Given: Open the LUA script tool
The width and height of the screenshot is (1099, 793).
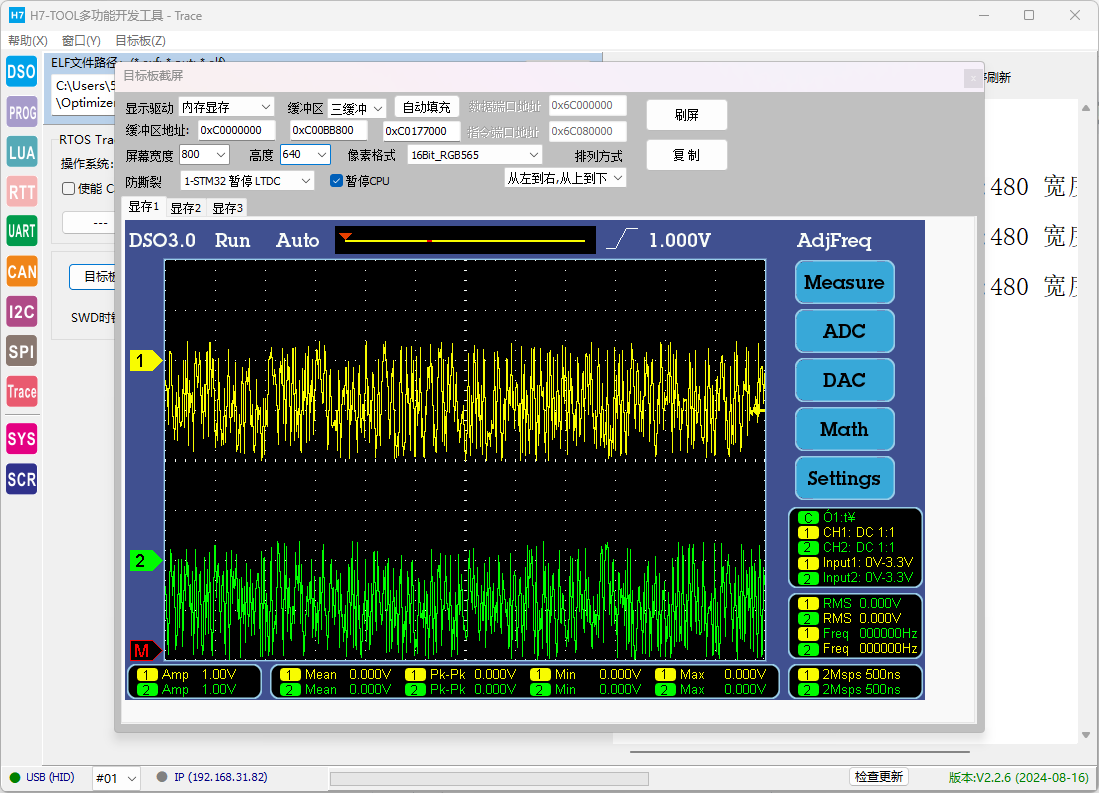Looking at the screenshot, I should click(21, 152).
